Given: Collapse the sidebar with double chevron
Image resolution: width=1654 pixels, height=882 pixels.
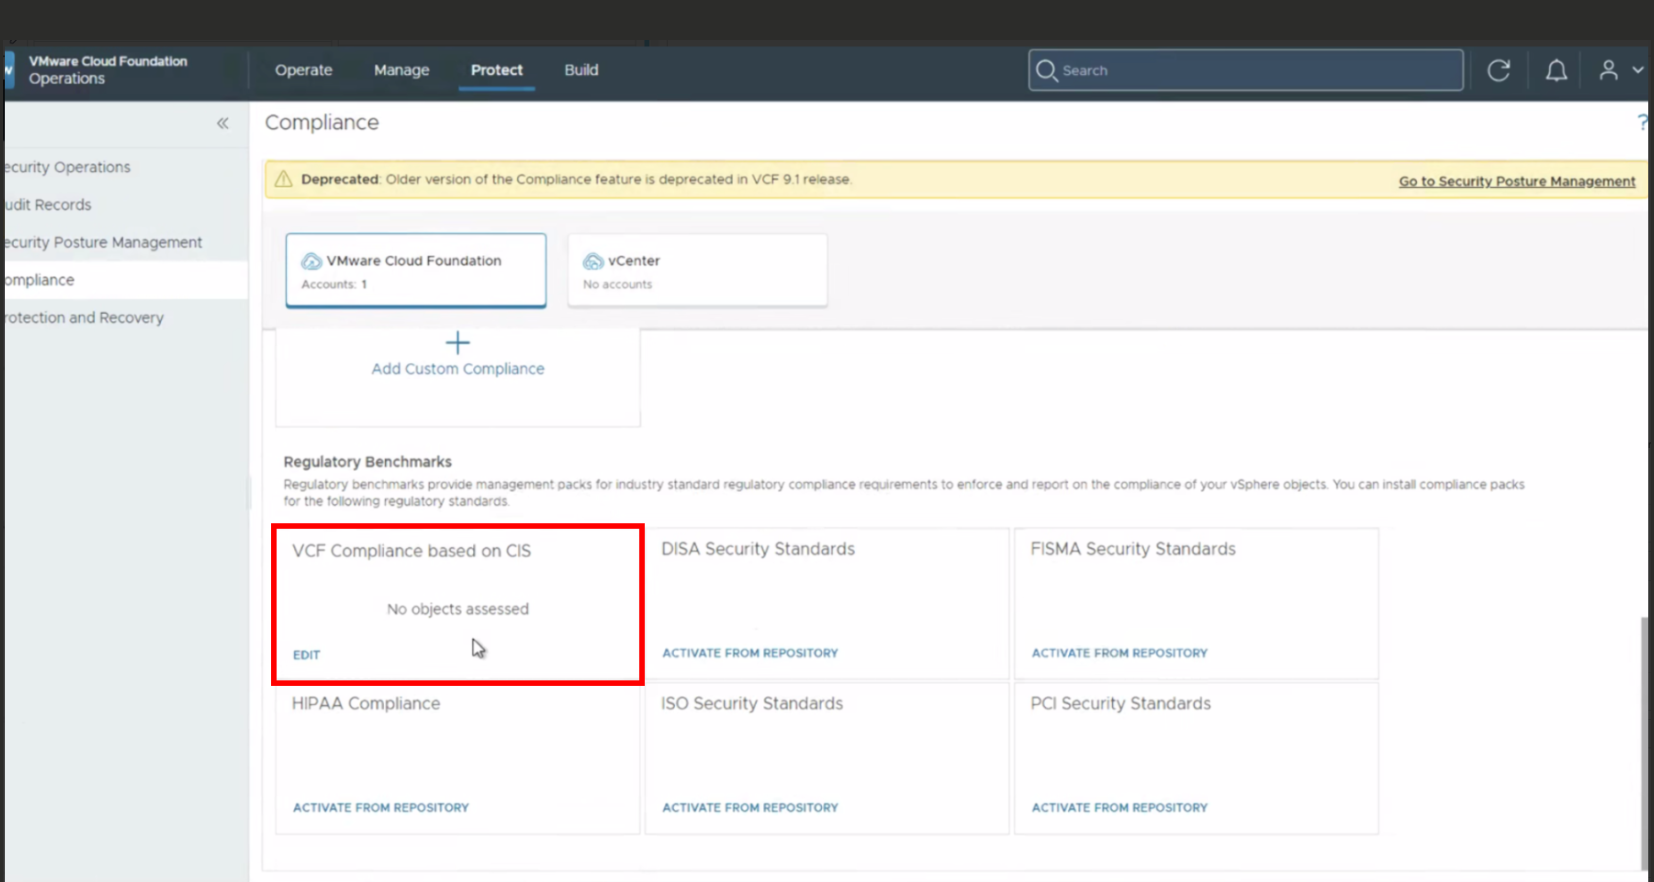Looking at the screenshot, I should [223, 123].
